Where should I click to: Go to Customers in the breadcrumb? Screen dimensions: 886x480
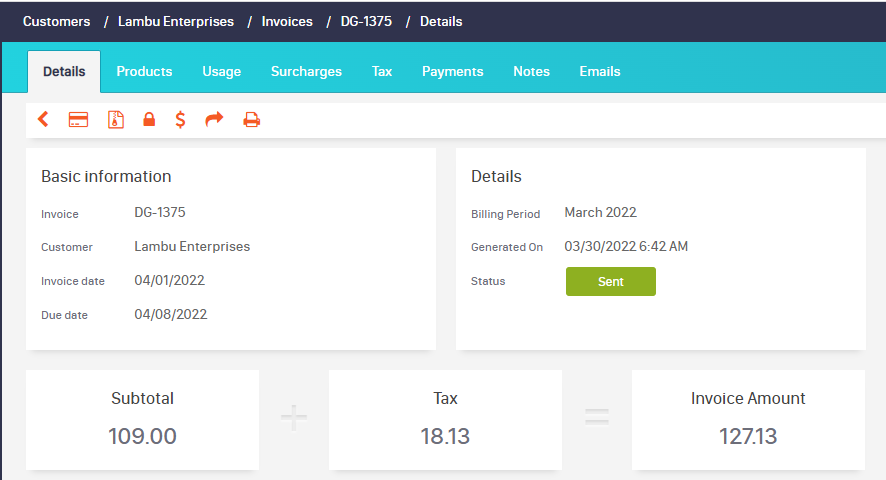(x=56, y=21)
